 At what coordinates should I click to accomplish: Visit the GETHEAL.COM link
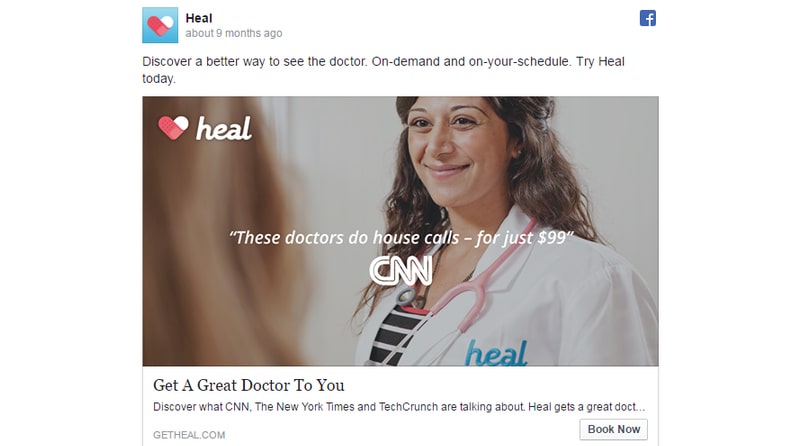[189, 435]
